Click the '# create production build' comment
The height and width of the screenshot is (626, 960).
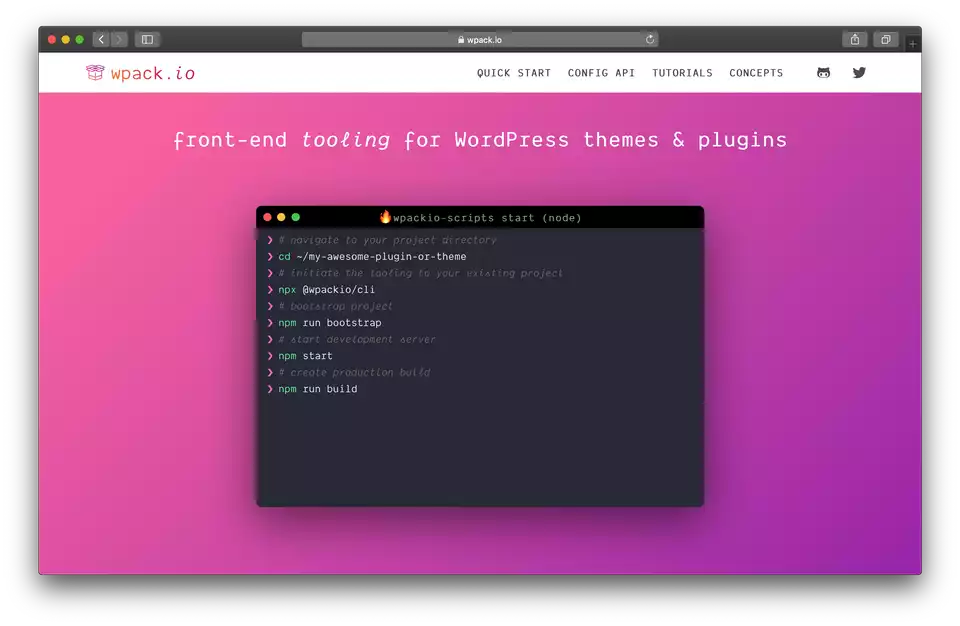[x=354, y=372]
